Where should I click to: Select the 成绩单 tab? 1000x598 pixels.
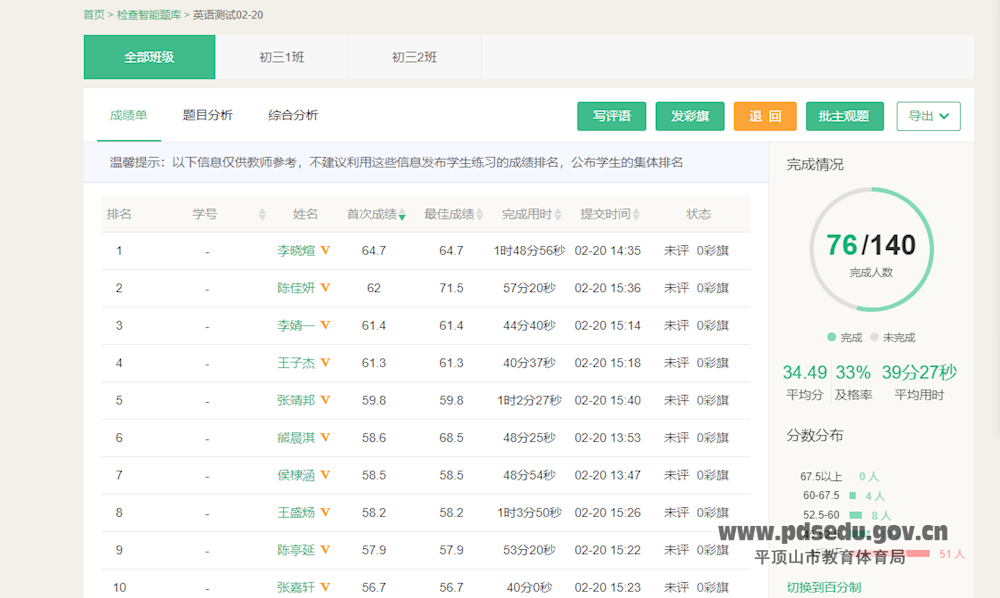pyautogui.click(x=128, y=115)
